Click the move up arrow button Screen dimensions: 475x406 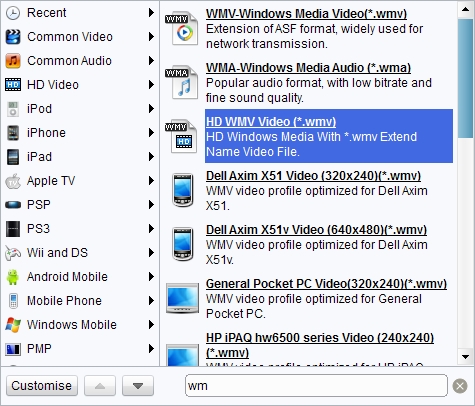coord(100,386)
